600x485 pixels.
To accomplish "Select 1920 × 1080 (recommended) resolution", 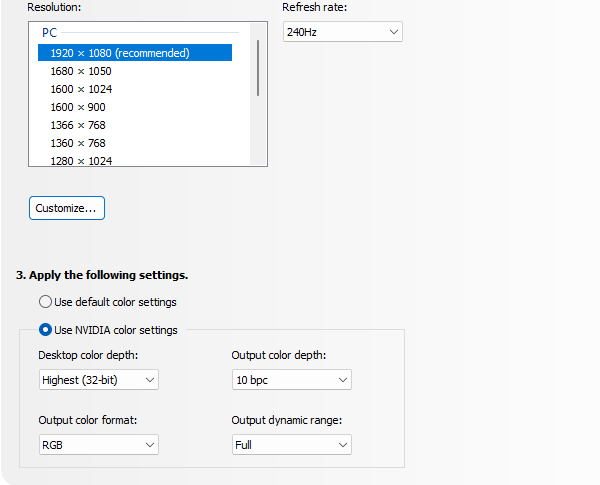I will [x=120, y=53].
